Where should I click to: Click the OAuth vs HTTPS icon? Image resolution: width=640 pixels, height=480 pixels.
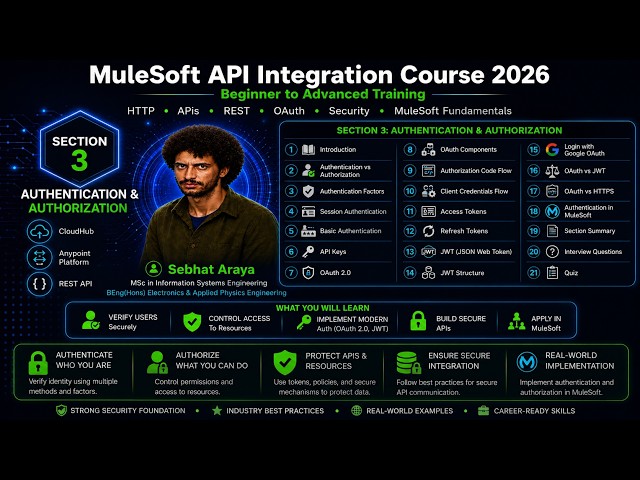(x=552, y=191)
